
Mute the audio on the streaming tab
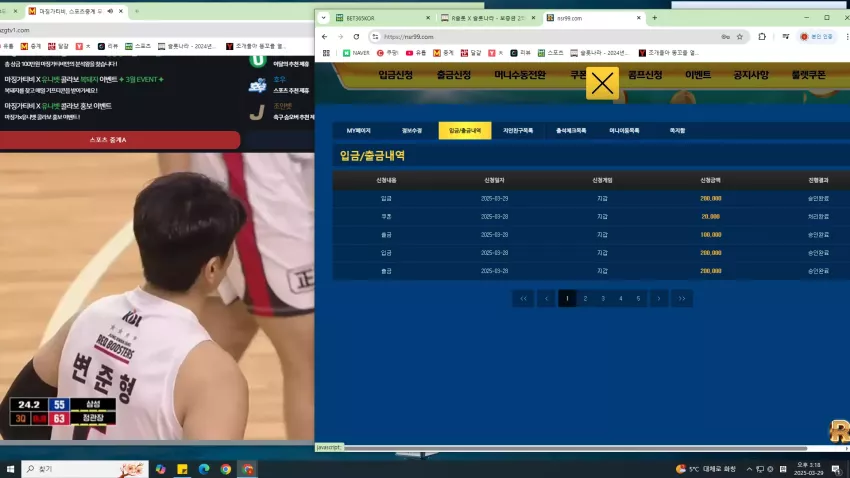pos(110,11)
